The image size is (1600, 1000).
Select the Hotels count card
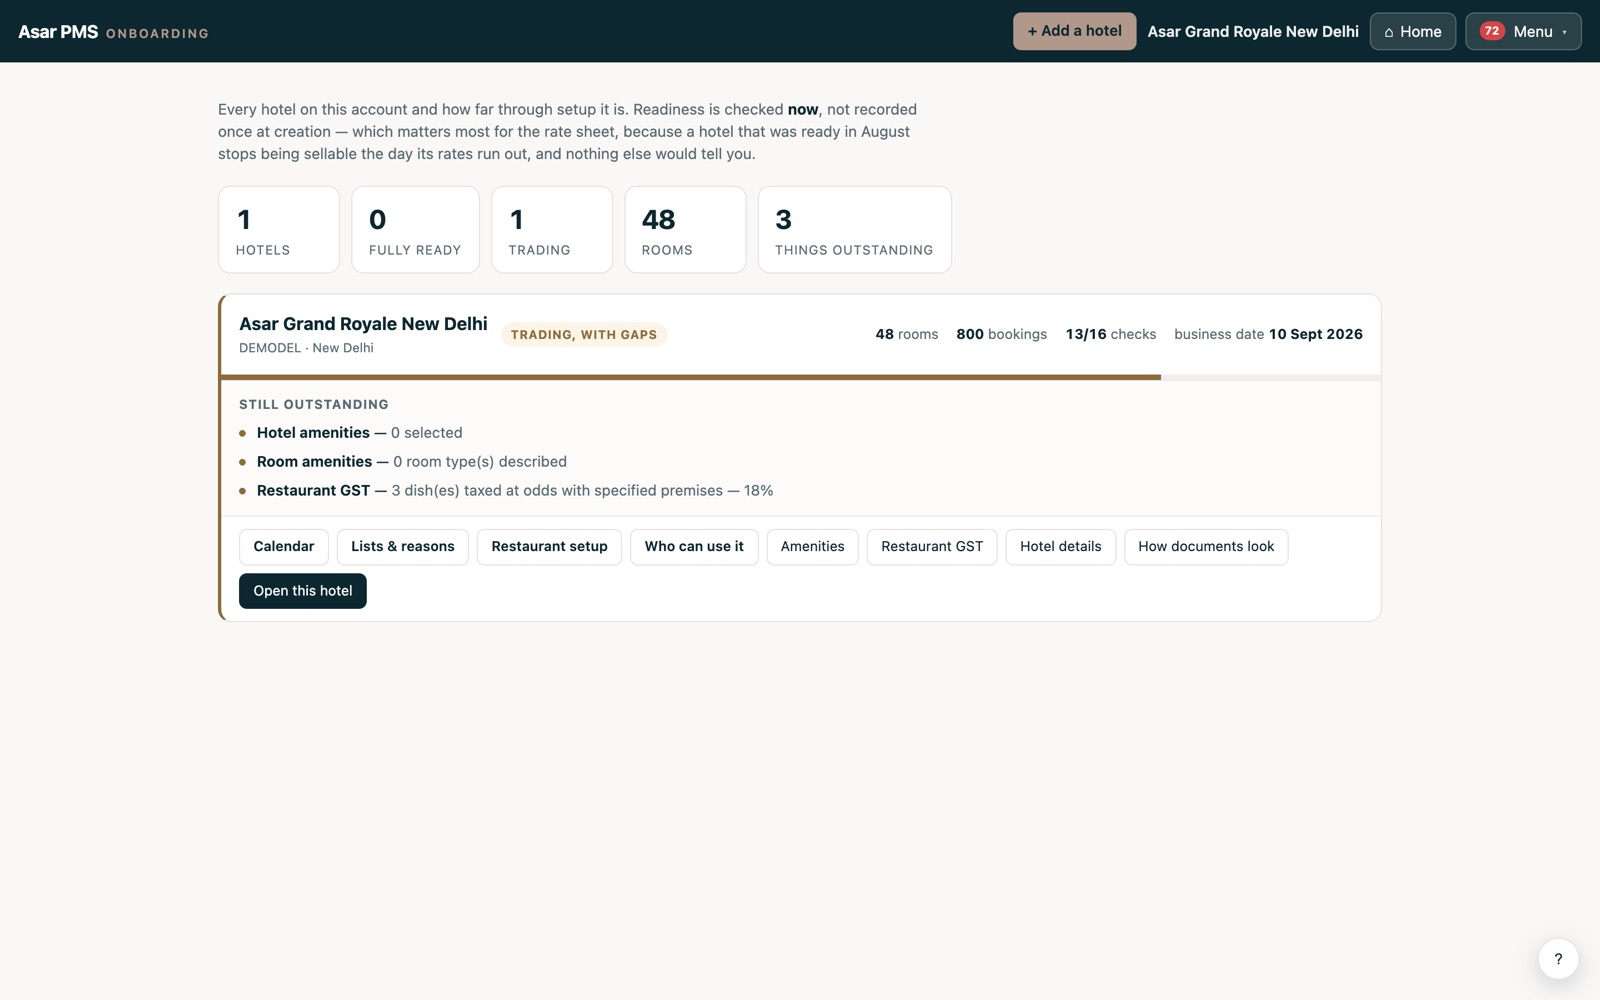pos(279,229)
